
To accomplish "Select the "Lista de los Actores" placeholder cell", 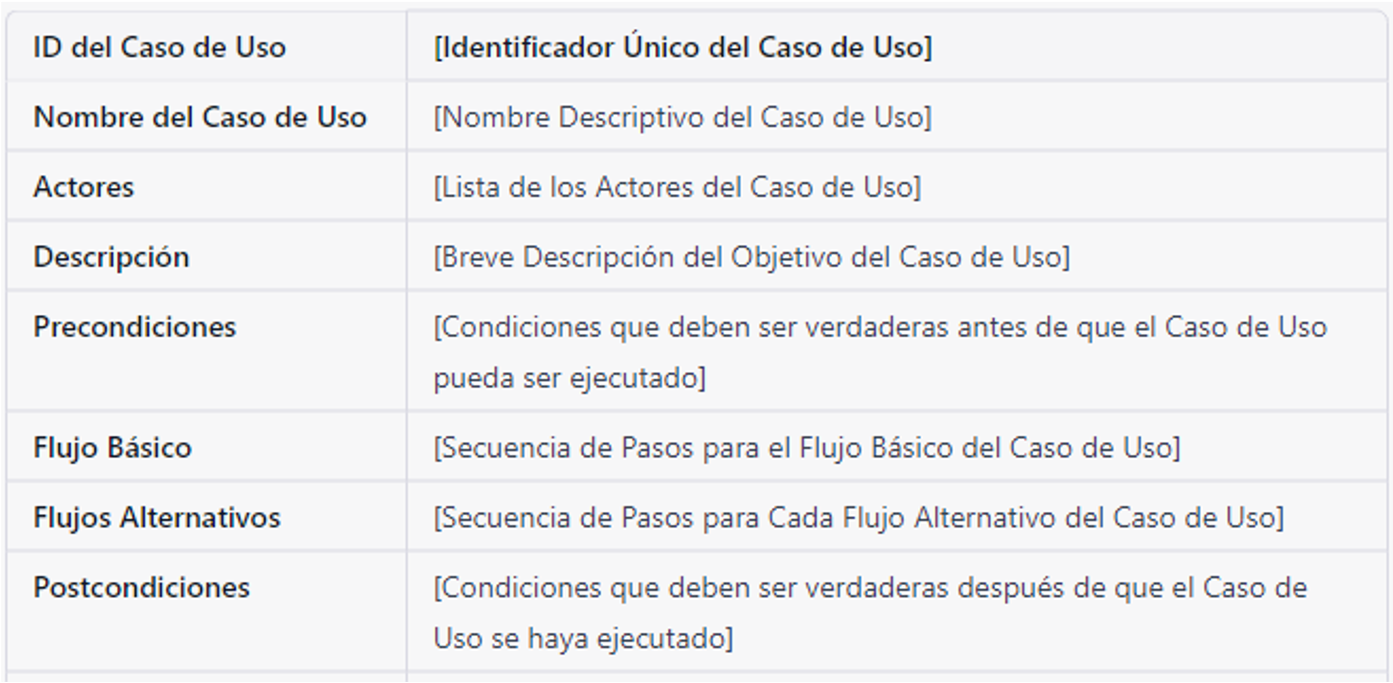I will [x=677, y=187].
